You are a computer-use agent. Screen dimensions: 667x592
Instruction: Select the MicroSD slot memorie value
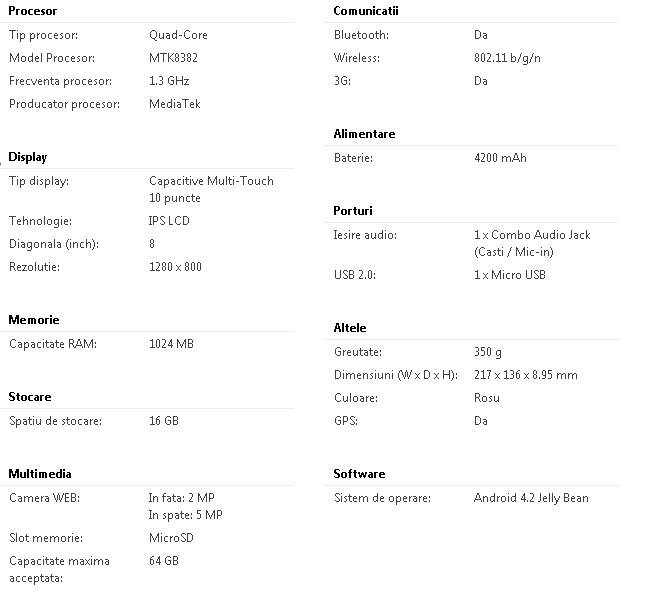[x=171, y=538]
